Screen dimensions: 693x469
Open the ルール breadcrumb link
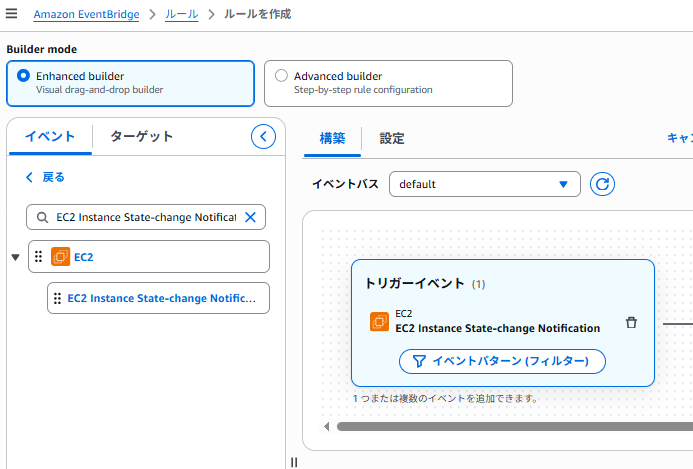click(182, 14)
